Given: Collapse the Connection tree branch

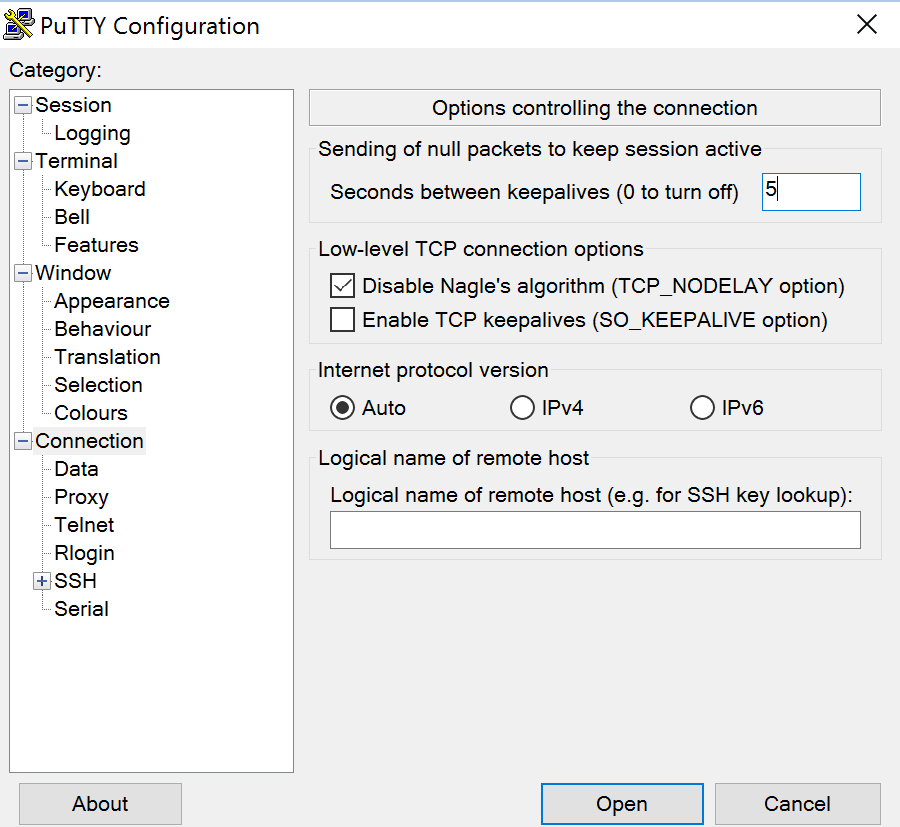Looking at the screenshot, I should [24, 440].
